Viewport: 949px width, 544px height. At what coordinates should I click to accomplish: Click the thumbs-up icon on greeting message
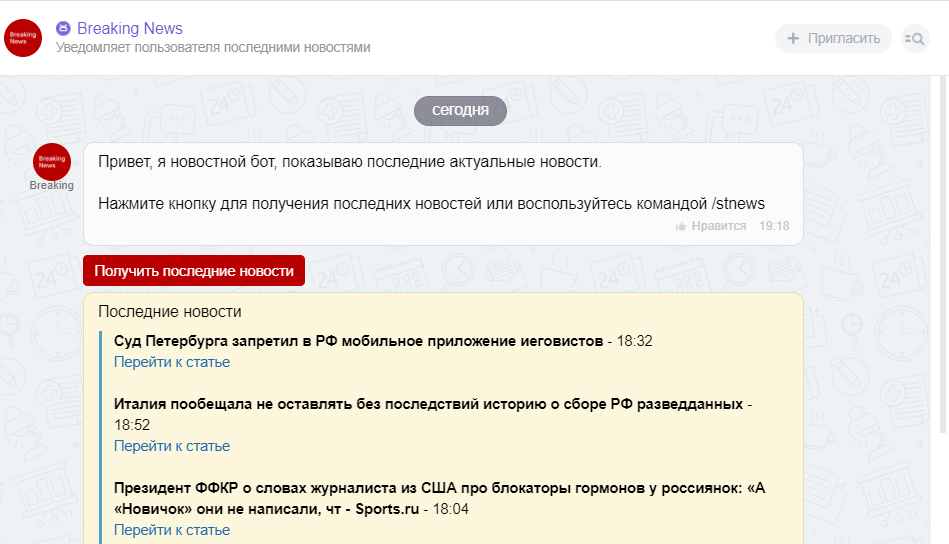click(x=681, y=226)
